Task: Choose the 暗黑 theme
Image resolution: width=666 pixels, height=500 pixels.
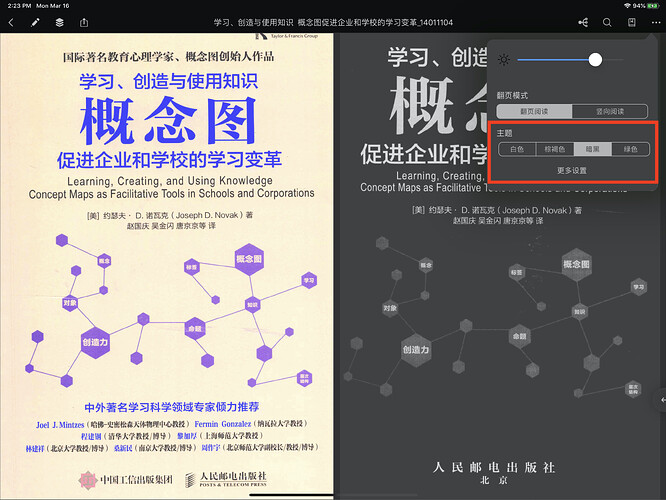Action: click(593, 149)
